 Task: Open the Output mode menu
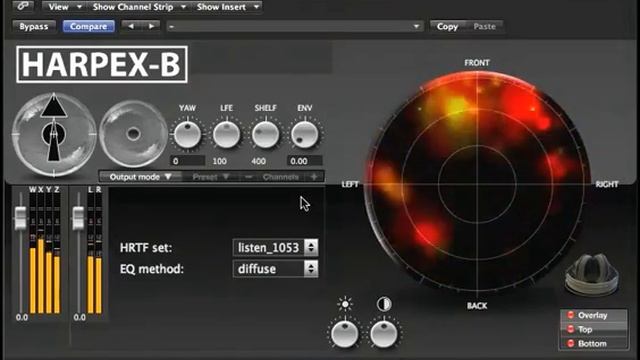click(x=140, y=177)
